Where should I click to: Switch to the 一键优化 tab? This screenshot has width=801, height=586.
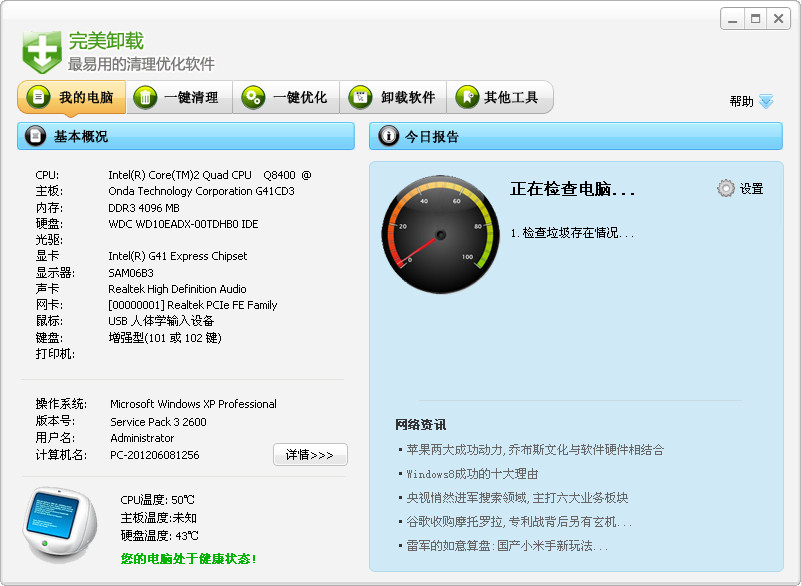pyautogui.click(x=286, y=97)
